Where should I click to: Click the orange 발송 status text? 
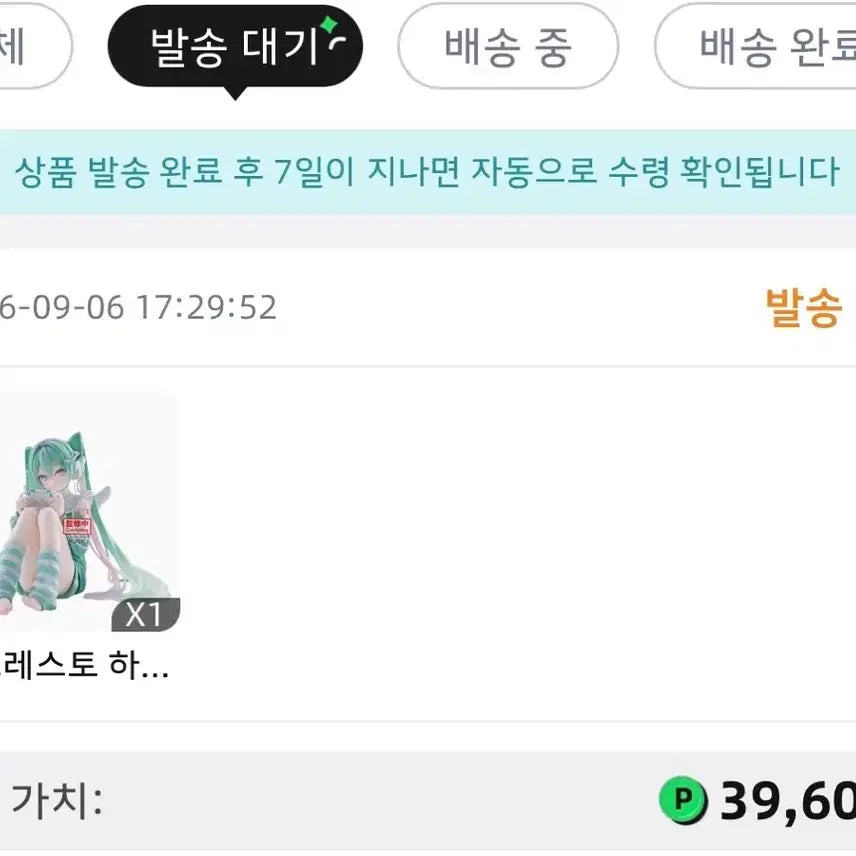coord(802,308)
